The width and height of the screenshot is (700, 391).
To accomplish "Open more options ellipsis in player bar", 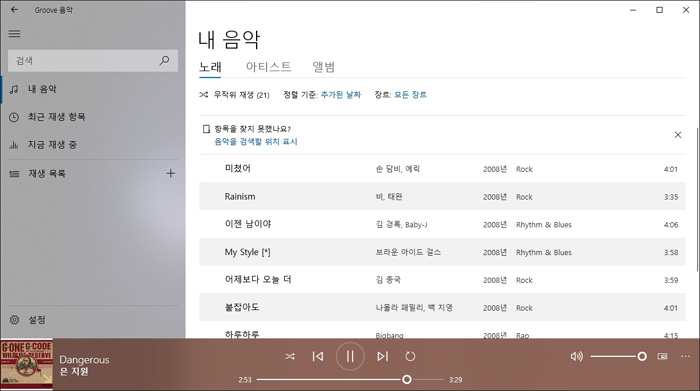I will tap(685, 356).
